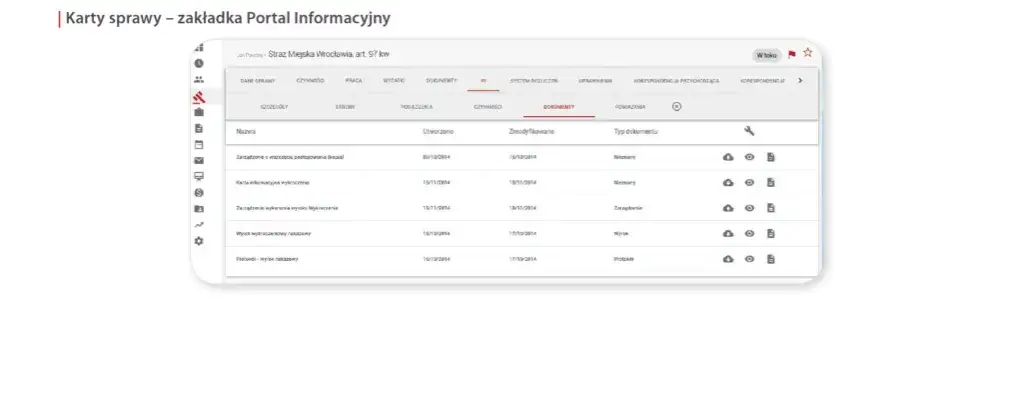Select the 'Zarządzenie wykonania wyroku' row name
The width and height of the screenshot is (1023, 402).
pyautogui.click(x=287, y=208)
